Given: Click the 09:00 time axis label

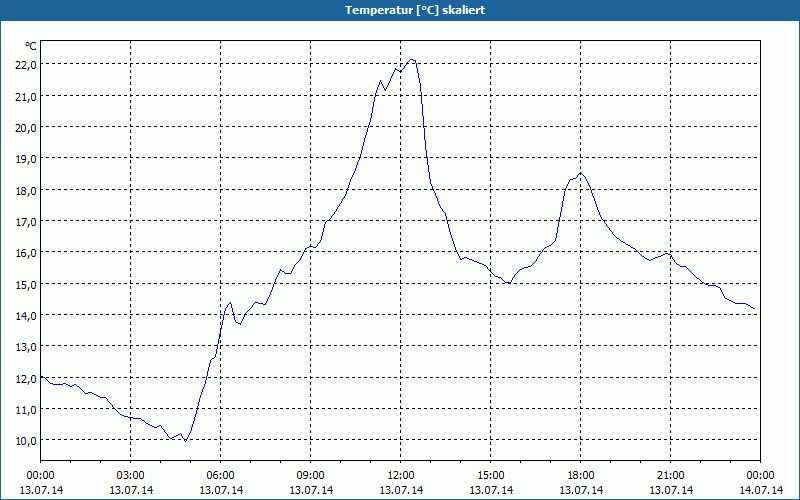Looking at the screenshot, I should [311, 476].
